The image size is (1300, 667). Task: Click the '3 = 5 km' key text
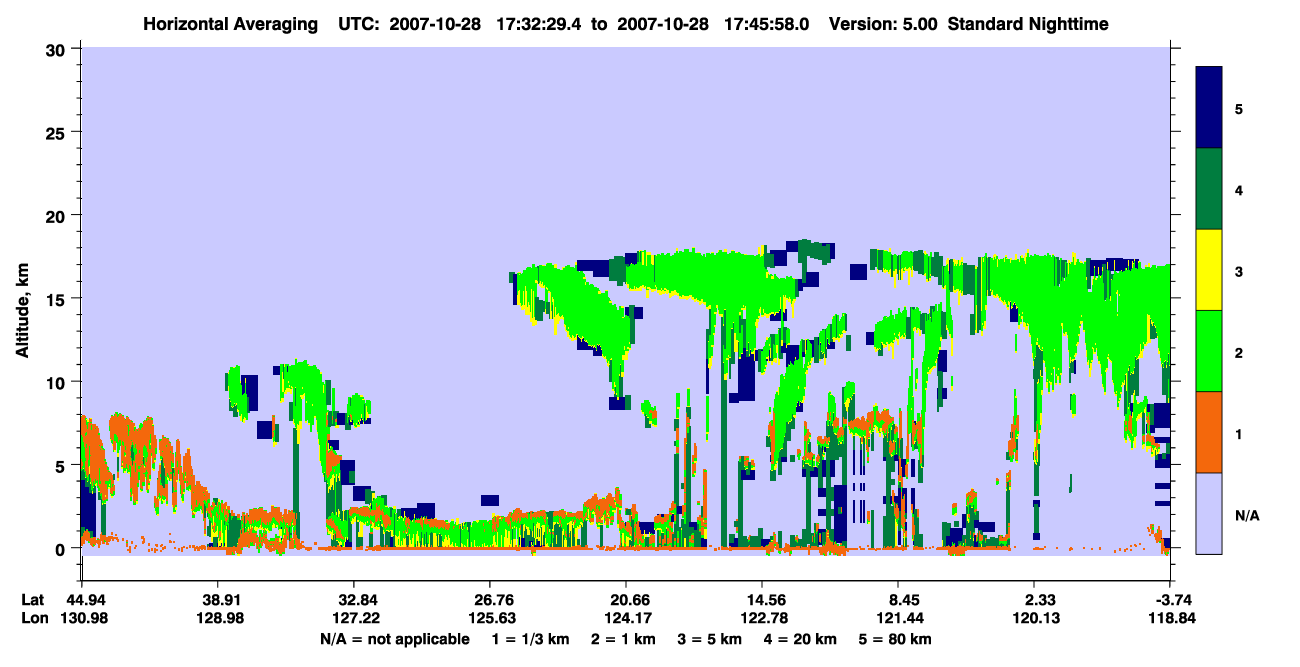click(710, 639)
